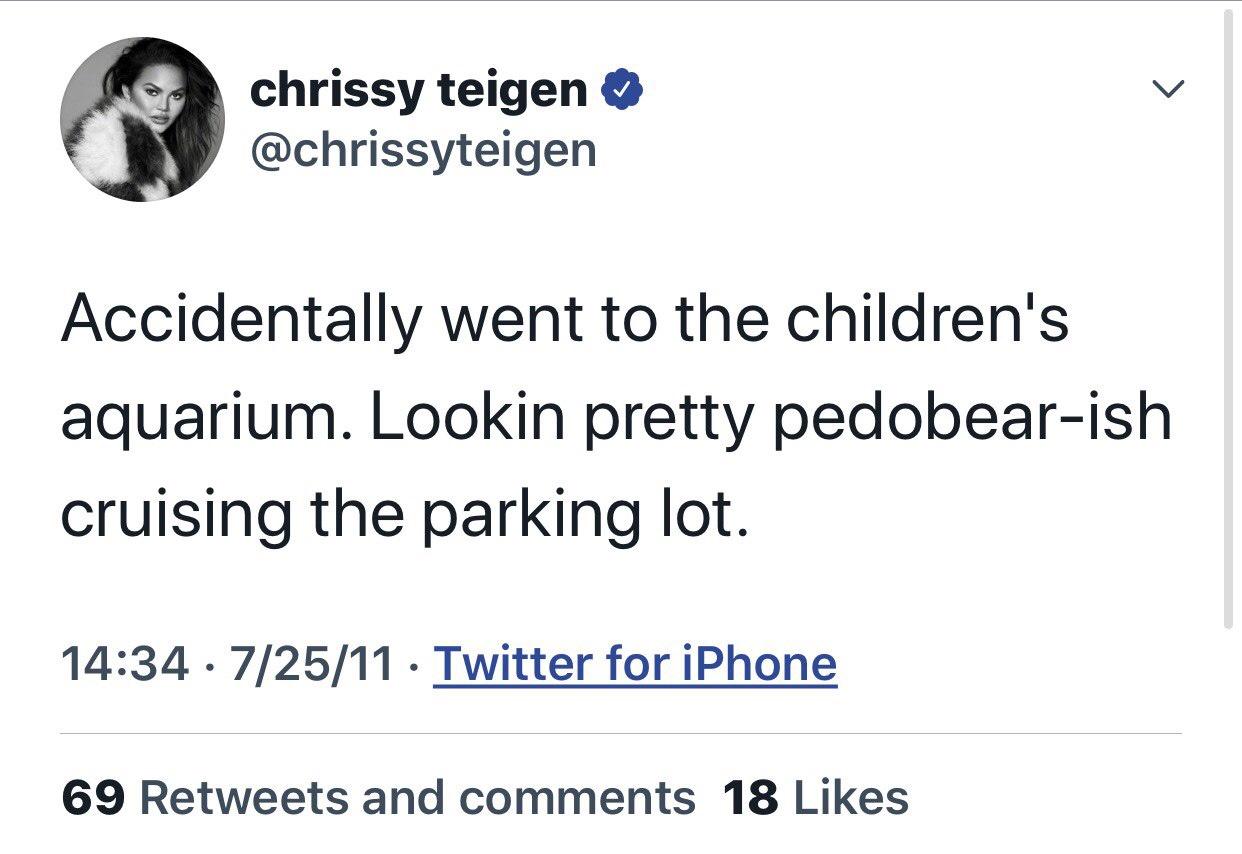The height and width of the screenshot is (854, 1242).
Task: Click "cruising the parking lot." tweet line
Action: [404, 513]
